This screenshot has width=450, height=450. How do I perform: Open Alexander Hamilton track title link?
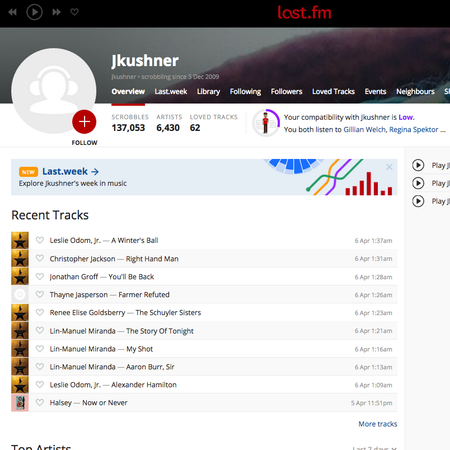pyautogui.click(x=144, y=385)
